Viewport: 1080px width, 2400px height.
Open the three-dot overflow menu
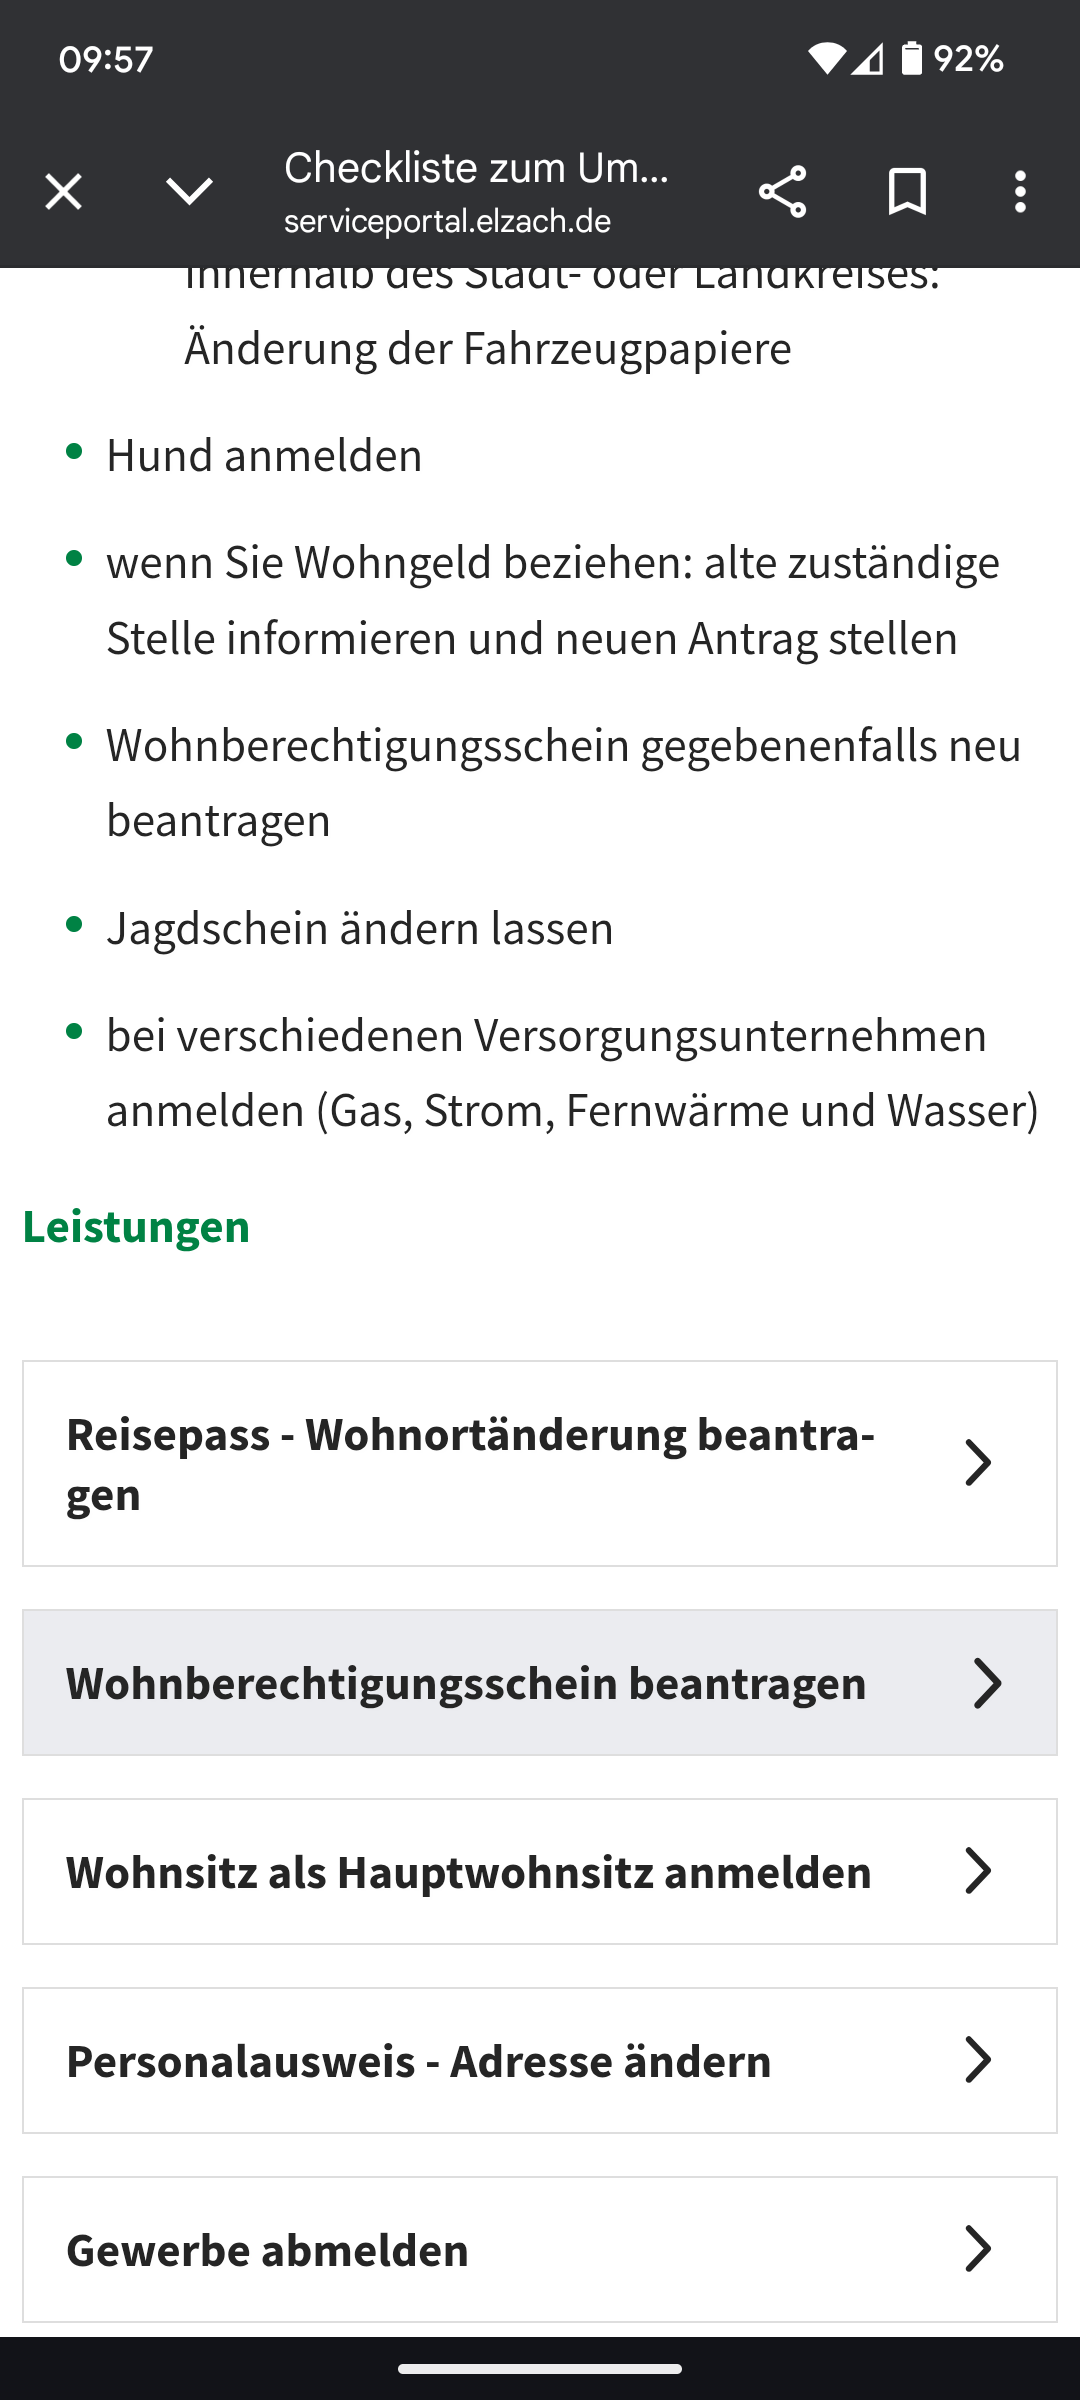pos(1020,191)
